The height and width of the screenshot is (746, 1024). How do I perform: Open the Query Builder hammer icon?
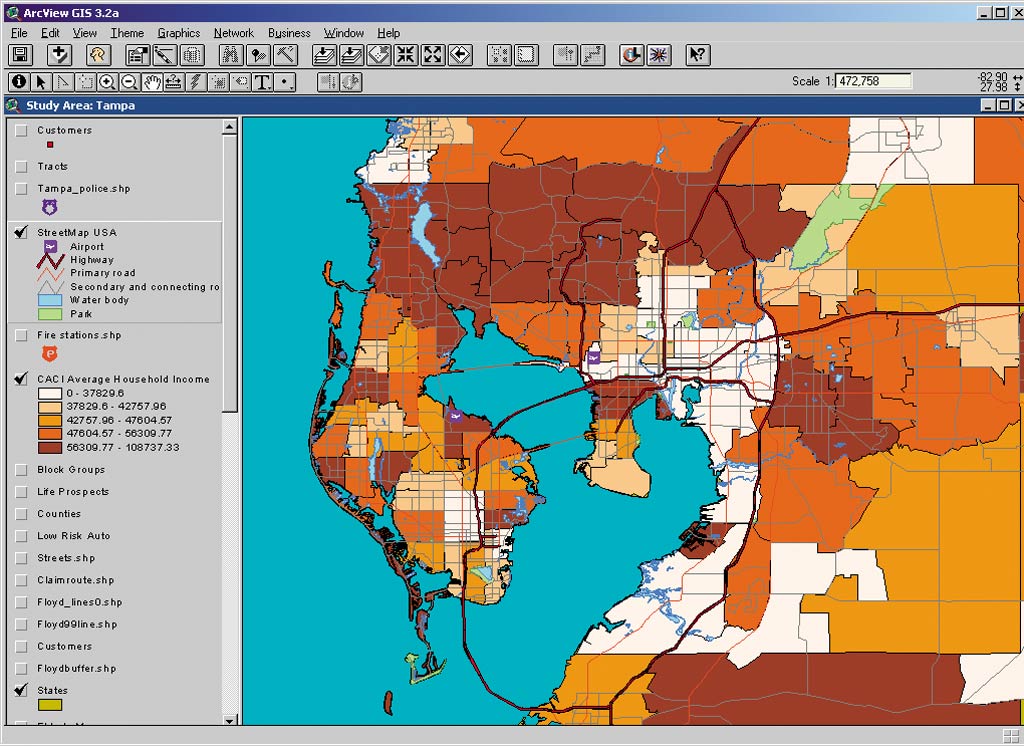[x=284, y=55]
